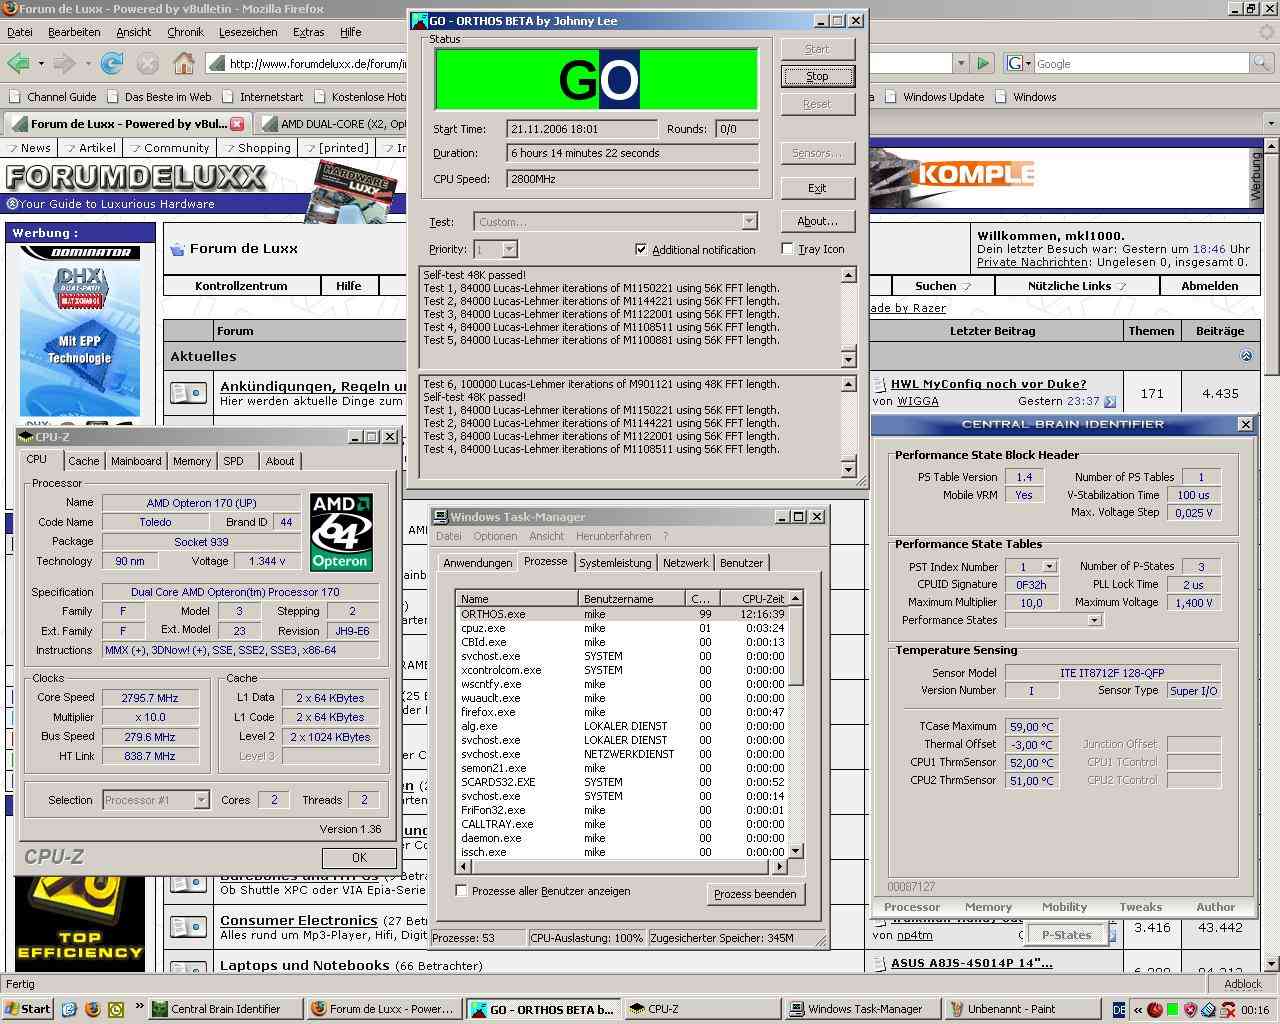Click the search magnifier icon in Google box
The height and width of the screenshot is (1024, 1280).
click(1262, 63)
